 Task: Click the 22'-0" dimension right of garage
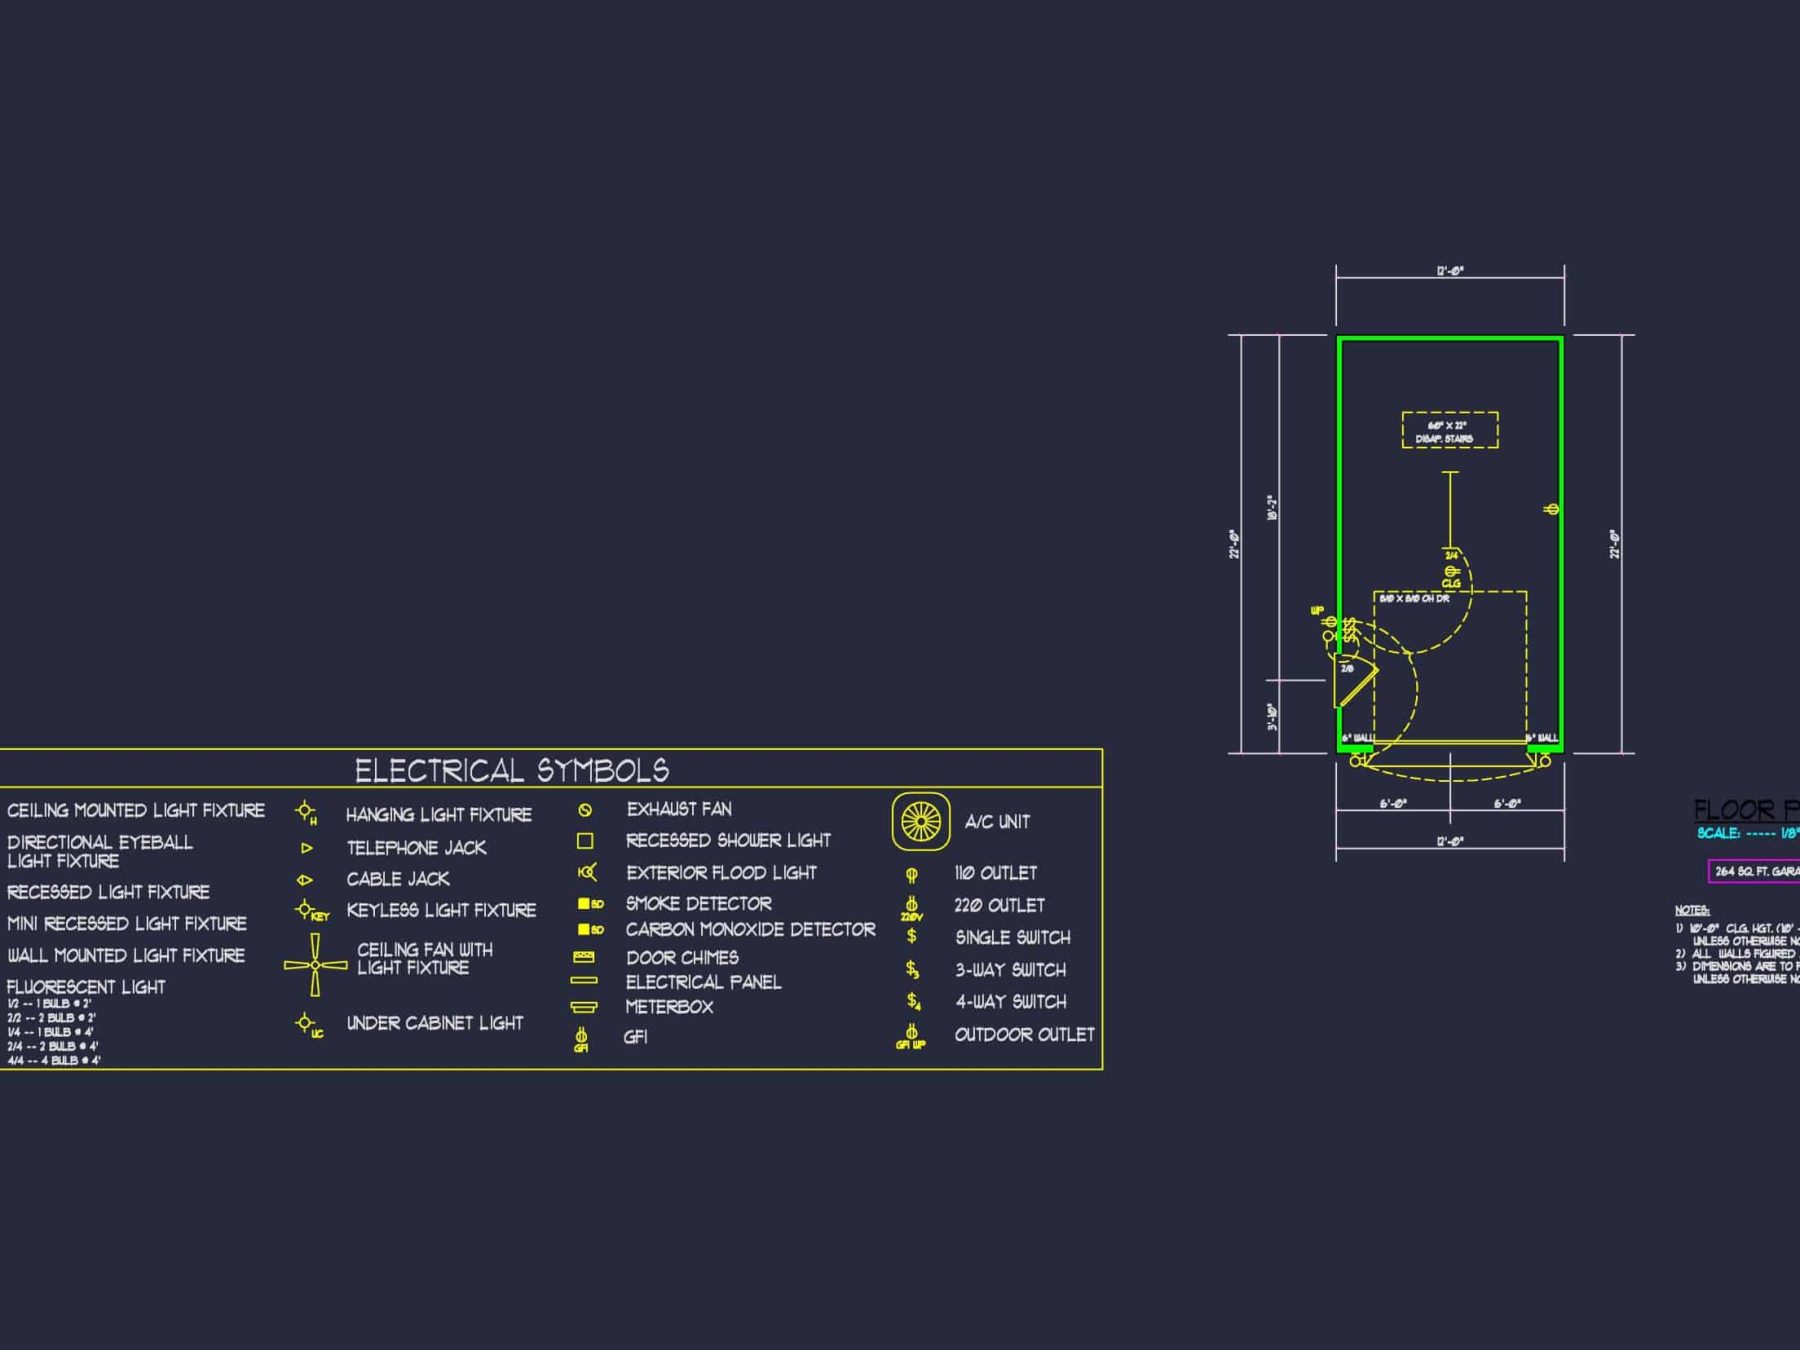[x=1614, y=544]
